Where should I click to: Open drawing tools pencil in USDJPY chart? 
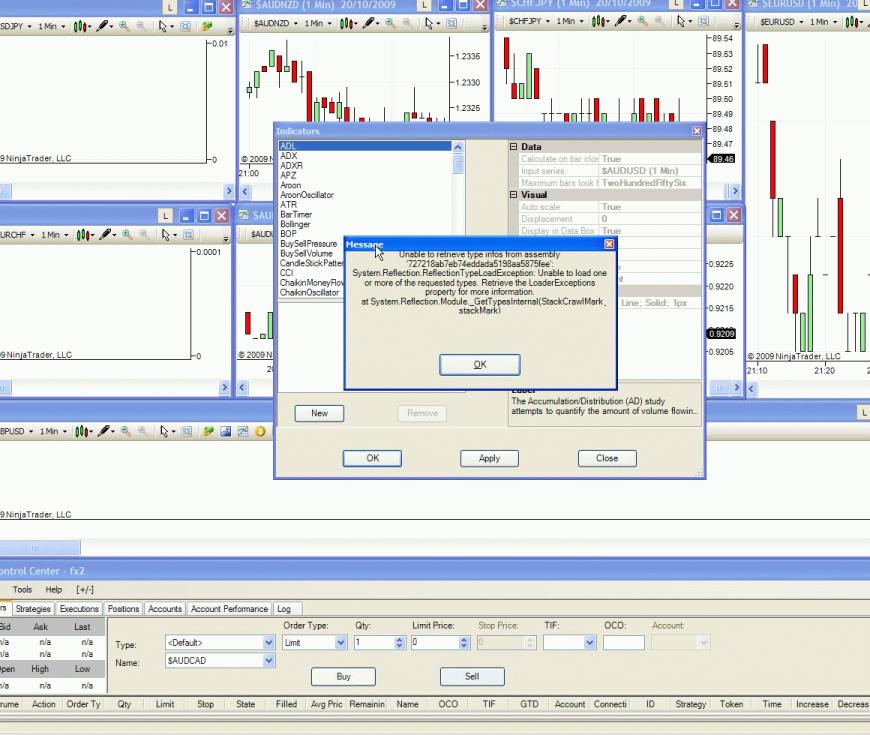(104, 26)
